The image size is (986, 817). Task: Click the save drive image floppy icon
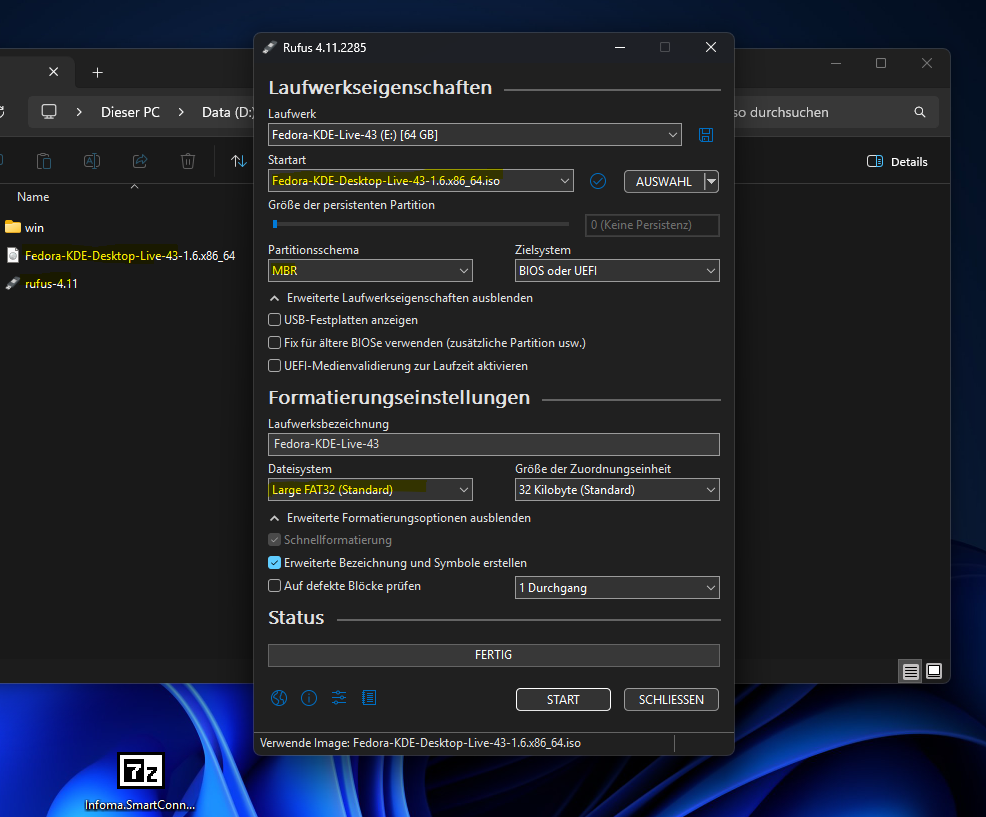click(x=706, y=135)
